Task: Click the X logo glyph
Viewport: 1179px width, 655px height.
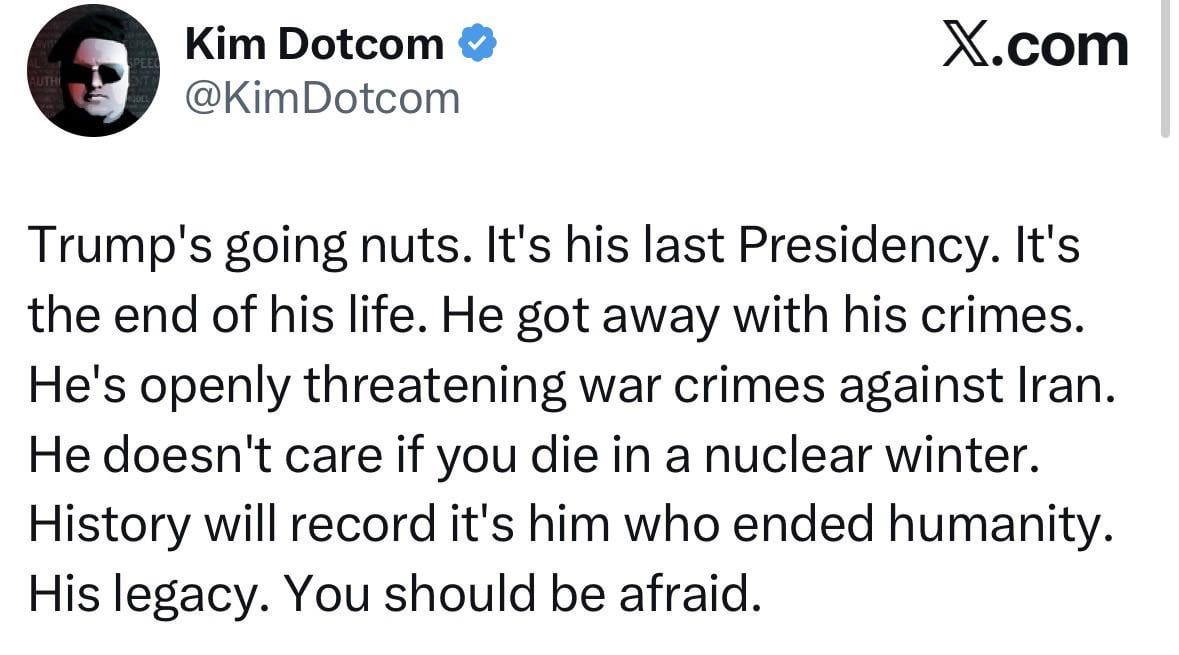Action: pos(964,46)
